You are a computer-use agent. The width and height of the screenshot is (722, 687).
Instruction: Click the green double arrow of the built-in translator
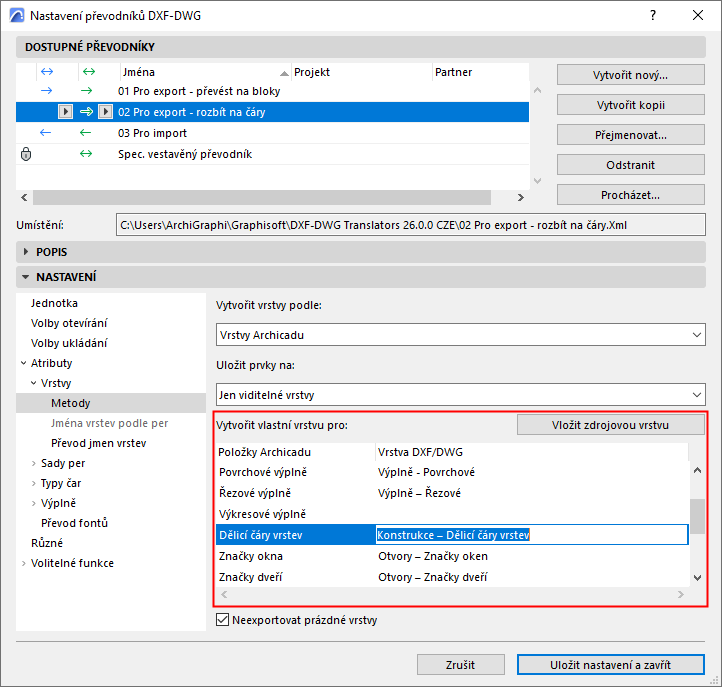click(x=87, y=154)
